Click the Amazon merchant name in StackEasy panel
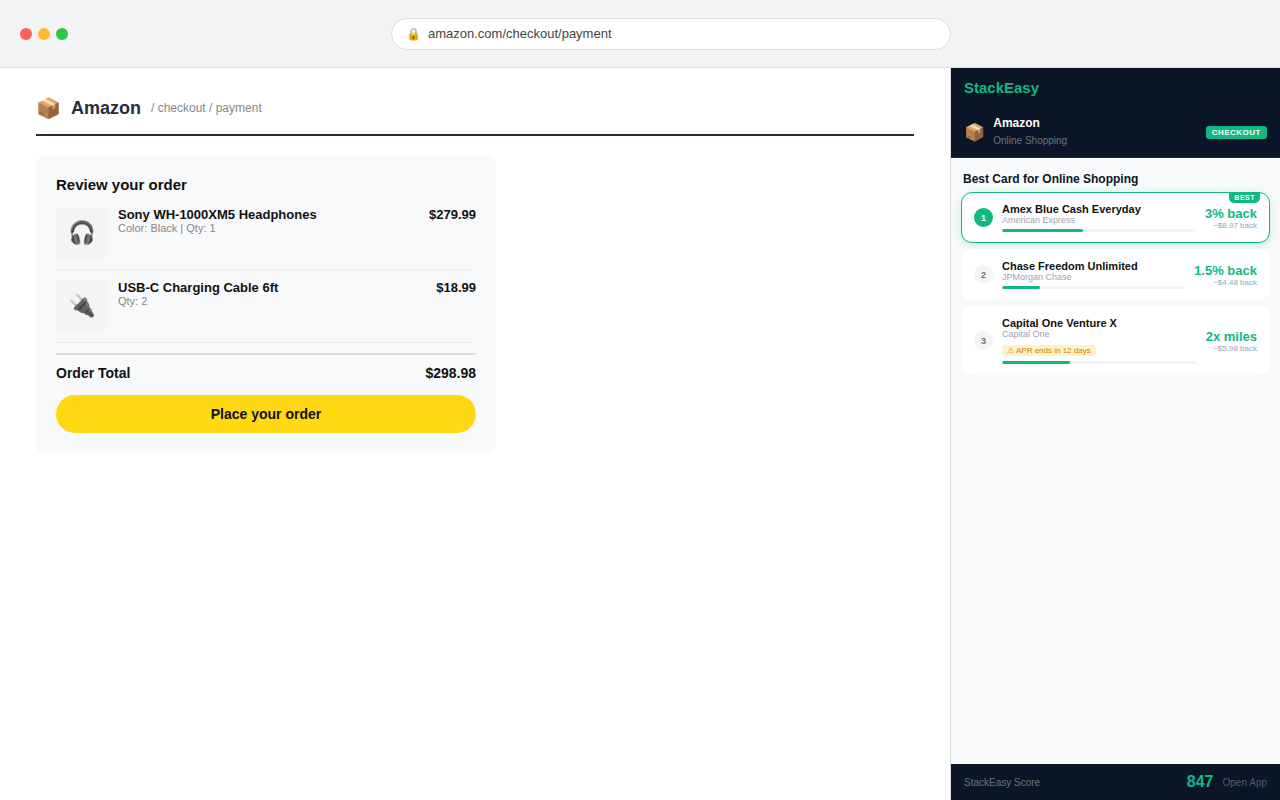This screenshot has width=1280, height=800. point(1016,123)
